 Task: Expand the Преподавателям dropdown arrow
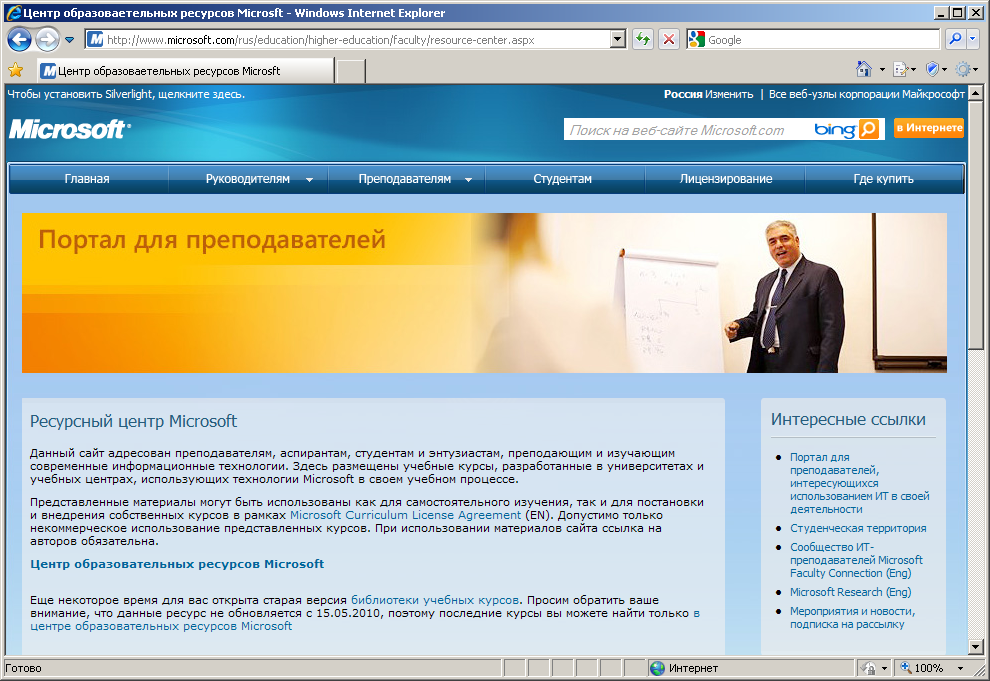(x=468, y=180)
